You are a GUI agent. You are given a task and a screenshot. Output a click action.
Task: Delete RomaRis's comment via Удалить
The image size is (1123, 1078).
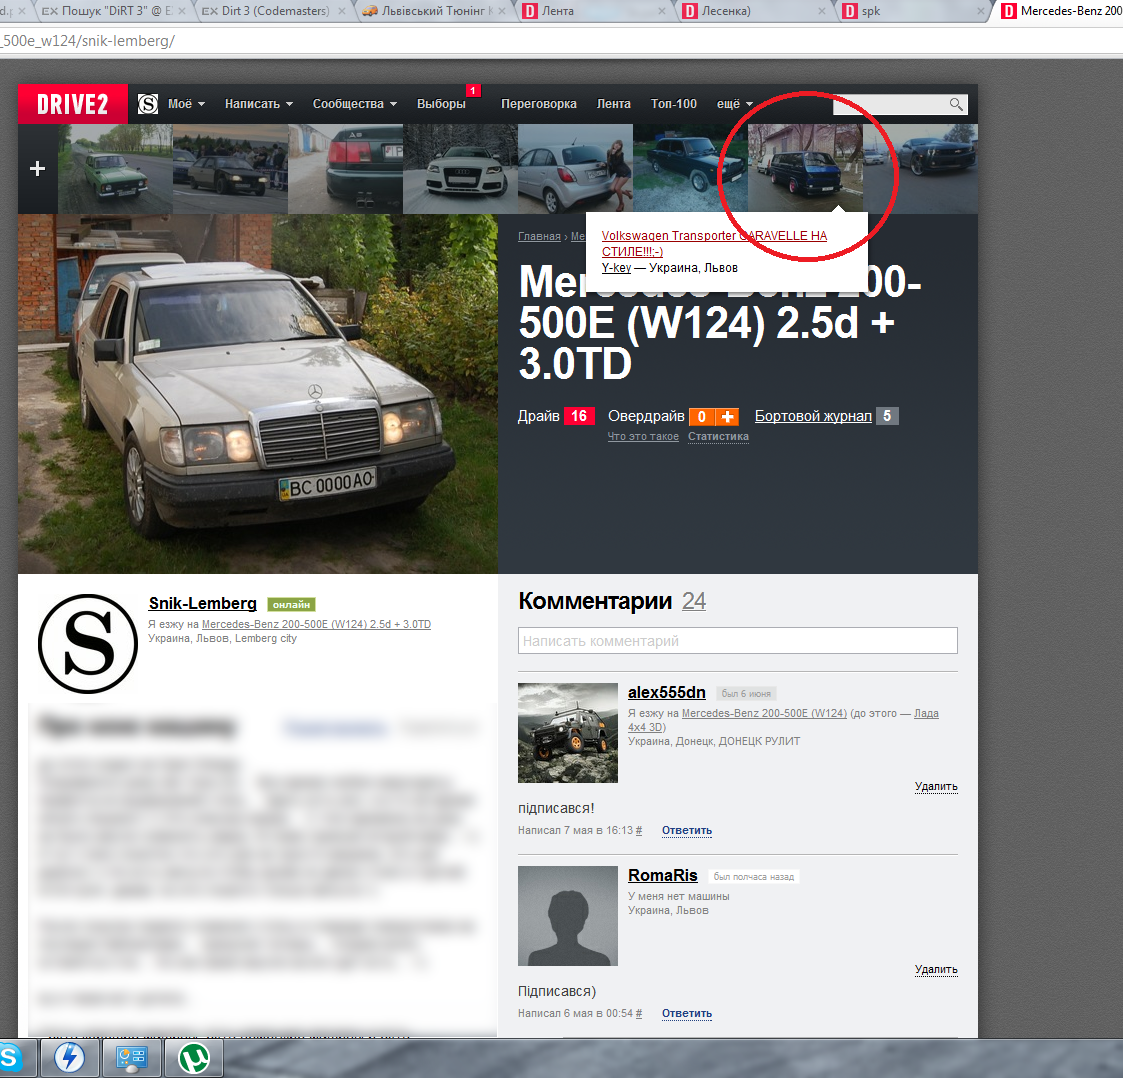coord(936,970)
